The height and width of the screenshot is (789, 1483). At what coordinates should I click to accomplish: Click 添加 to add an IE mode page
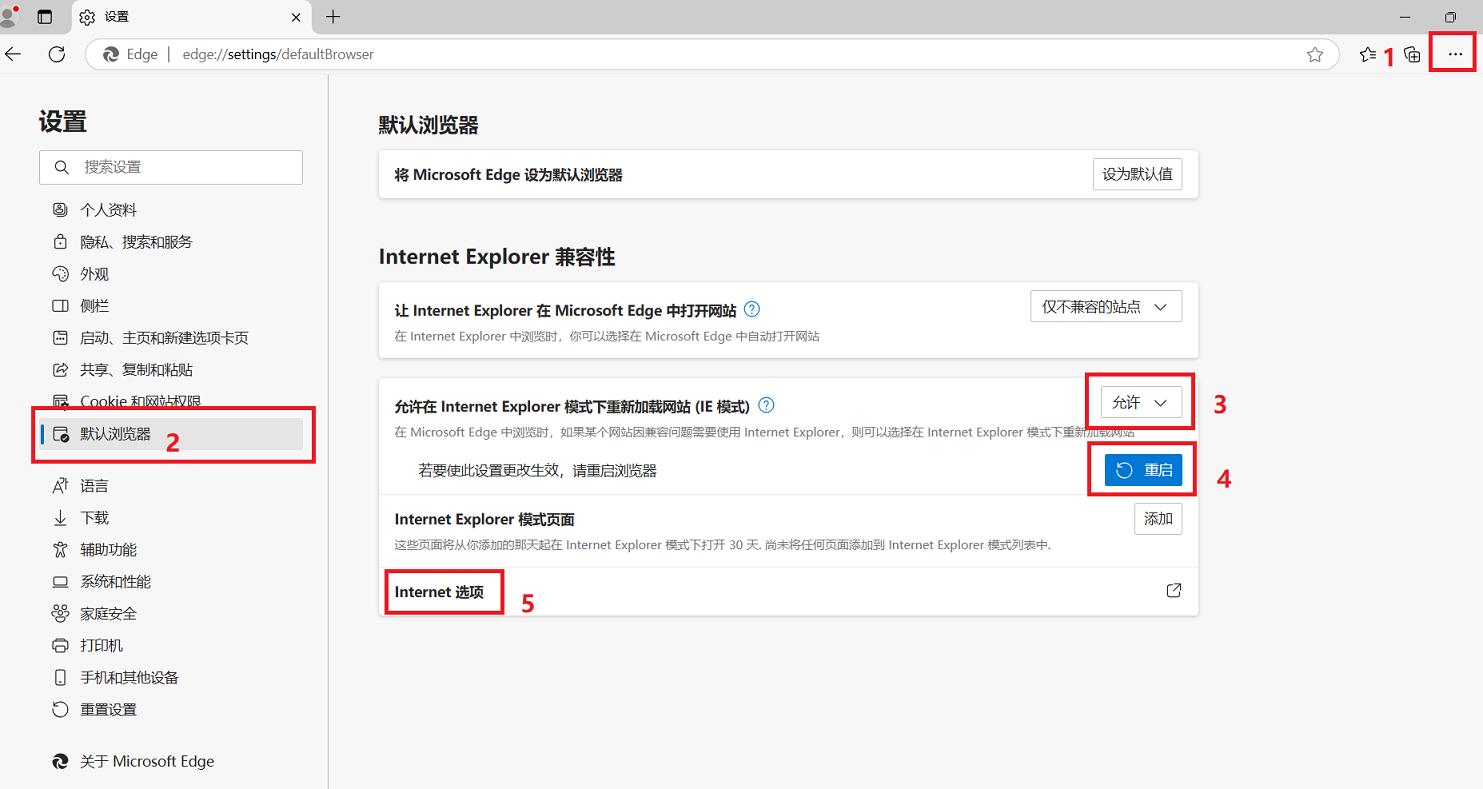pos(1158,519)
